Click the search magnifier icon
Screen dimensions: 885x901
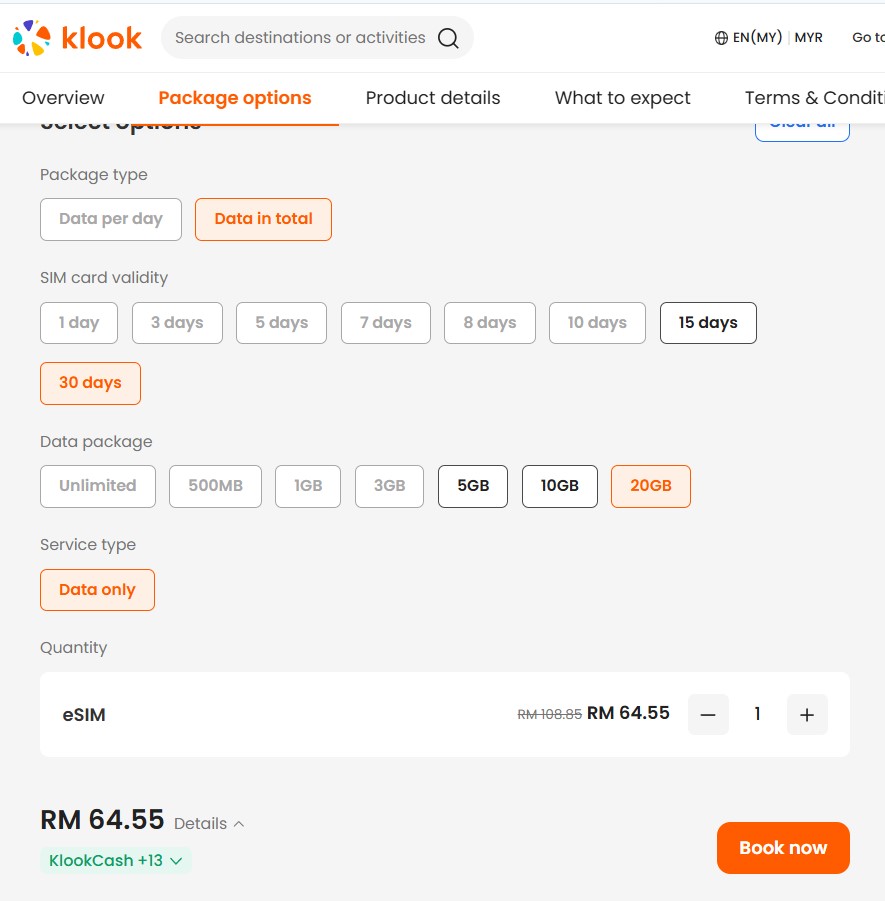tap(448, 38)
